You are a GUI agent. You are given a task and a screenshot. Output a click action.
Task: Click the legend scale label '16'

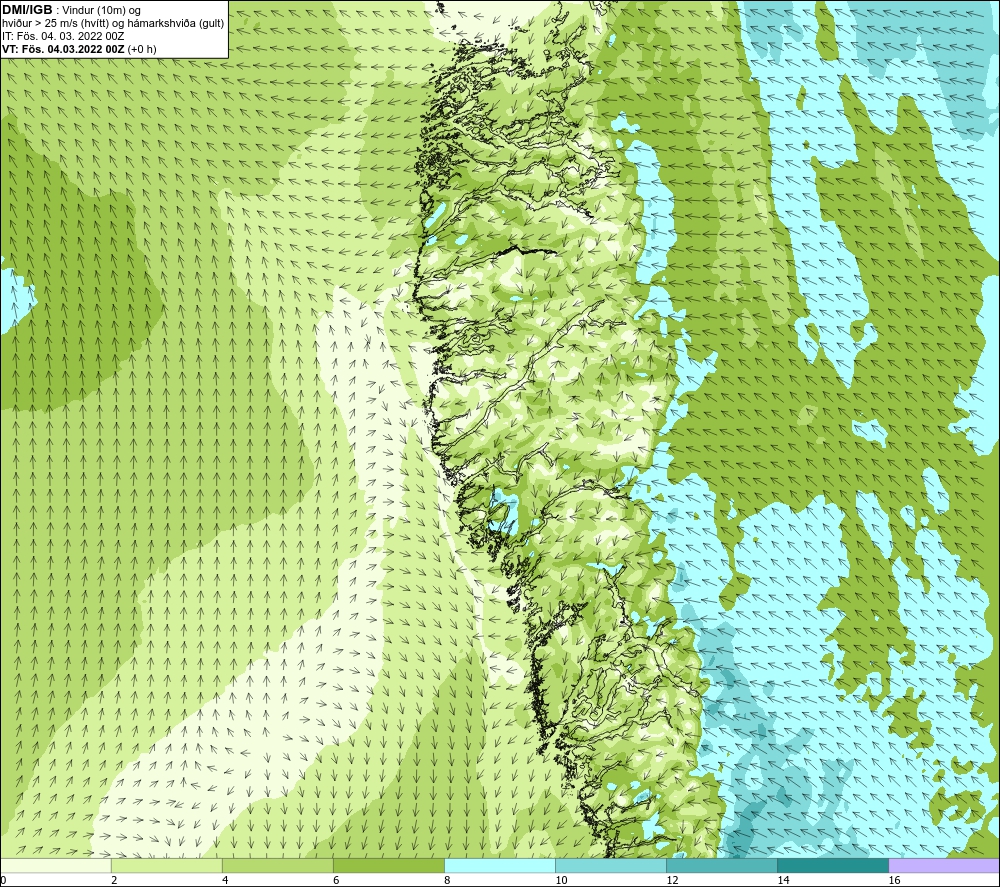(894, 880)
